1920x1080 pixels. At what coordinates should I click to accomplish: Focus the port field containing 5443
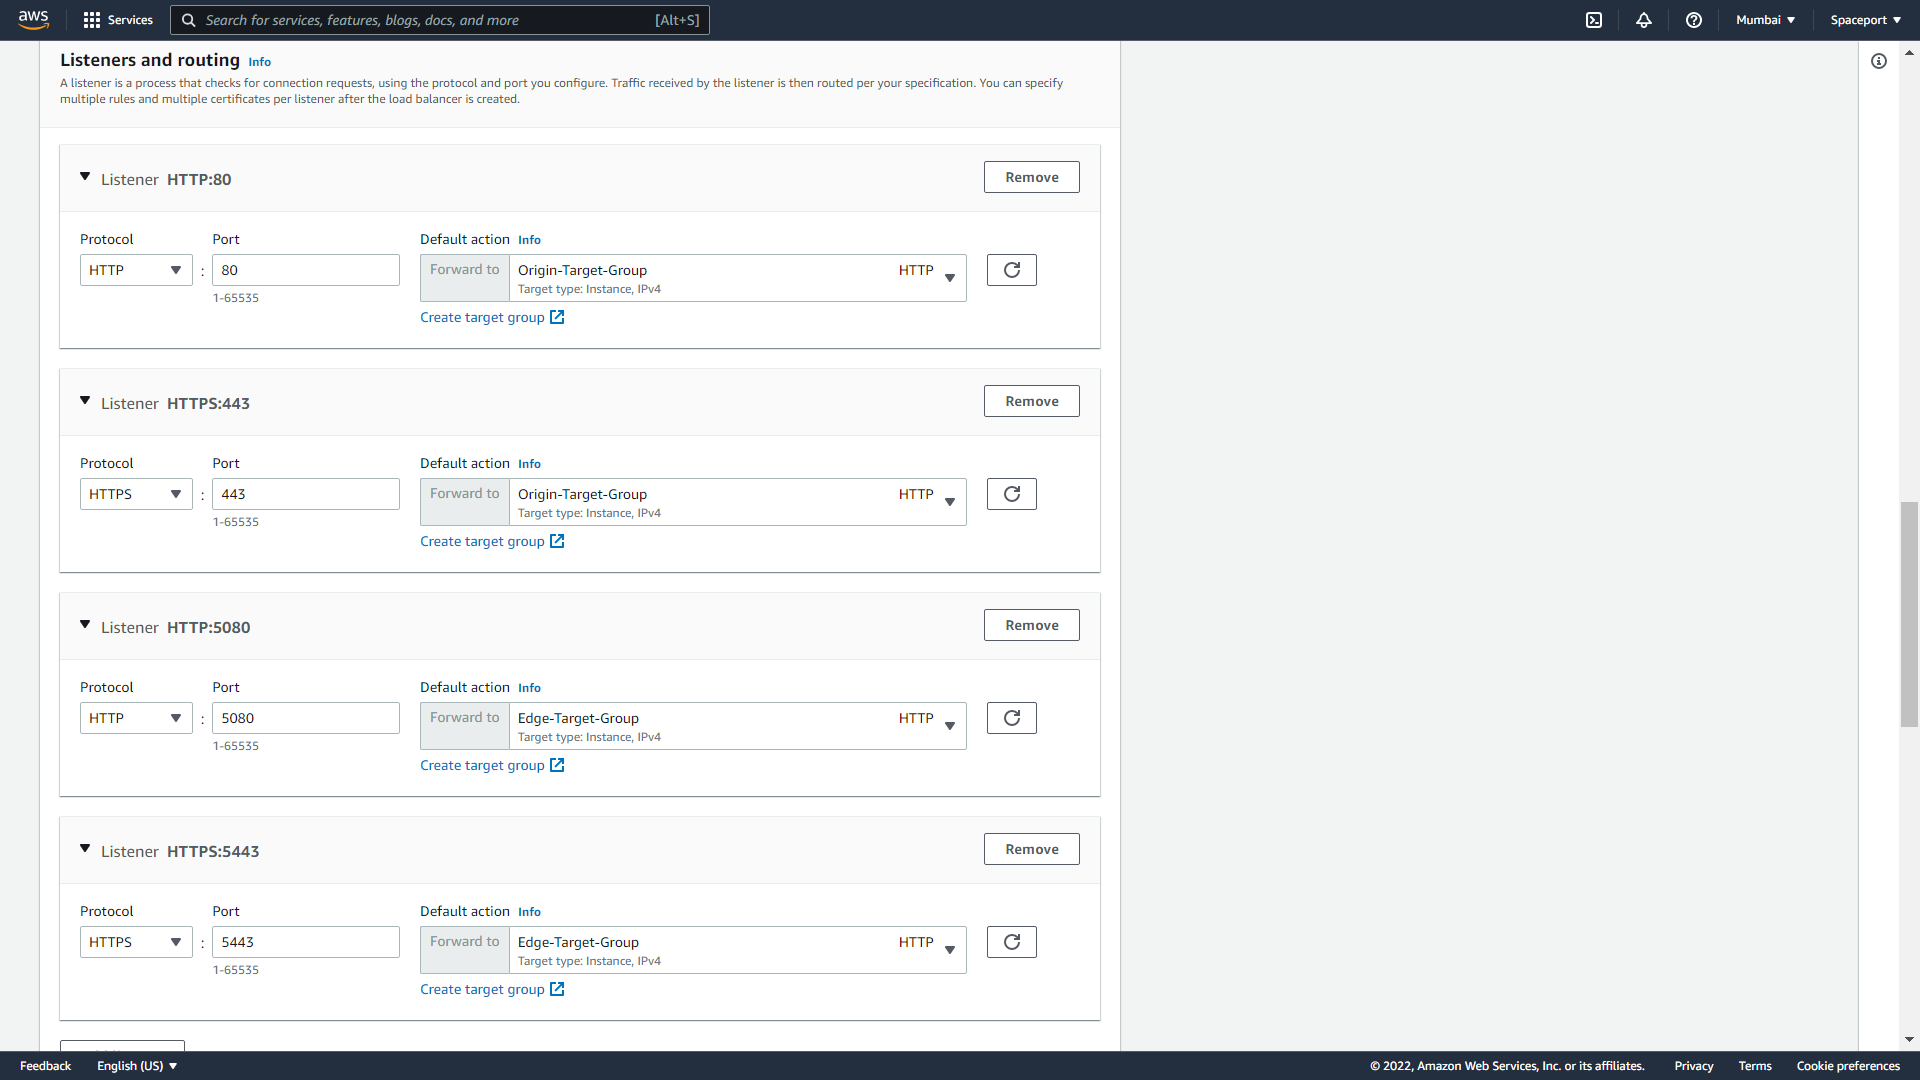pyautogui.click(x=306, y=942)
